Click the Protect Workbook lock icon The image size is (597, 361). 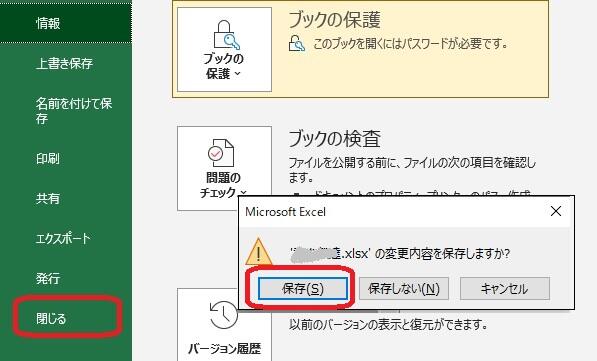click(226, 35)
